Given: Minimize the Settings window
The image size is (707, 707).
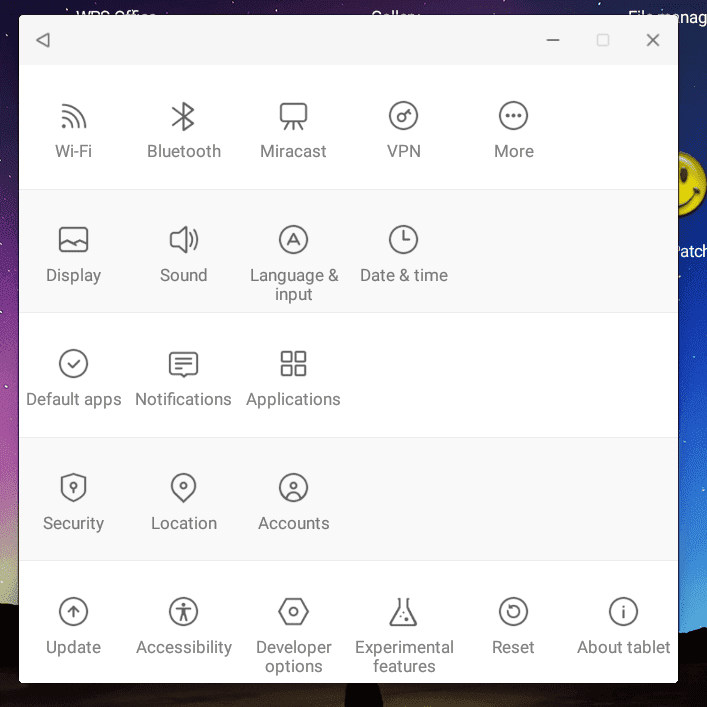Looking at the screenshot, I should 553,40.
